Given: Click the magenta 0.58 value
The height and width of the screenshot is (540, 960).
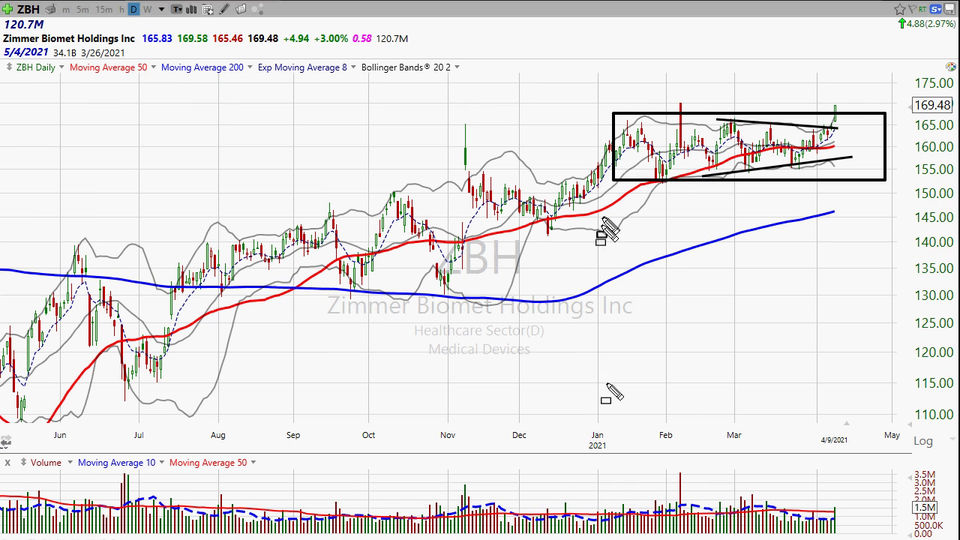Looking at the screenshot, I should pyautogui.click(x=362, y=38).
